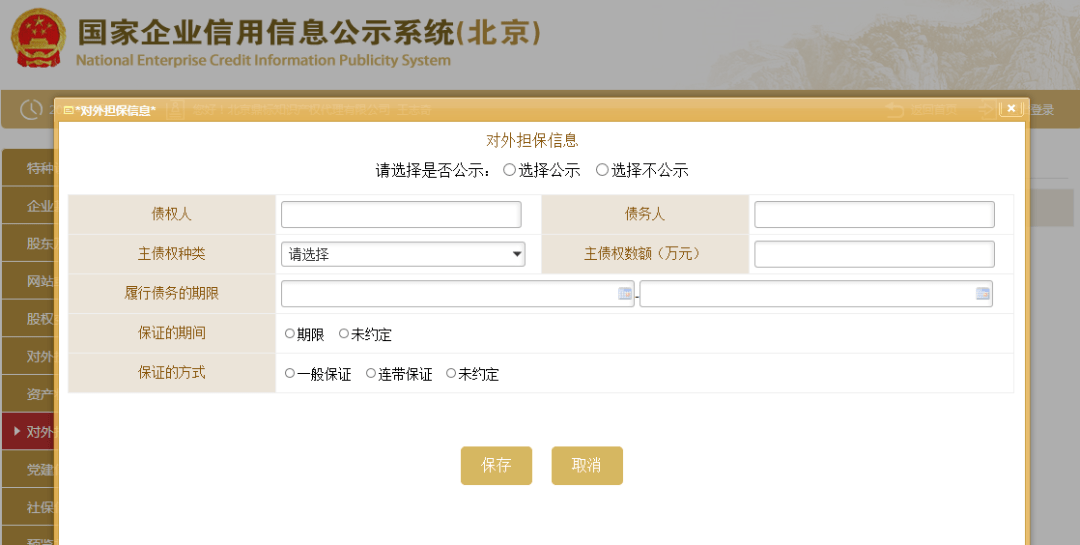
Task: Open calendar picker for debt period start date
Action: click(625, 294)
